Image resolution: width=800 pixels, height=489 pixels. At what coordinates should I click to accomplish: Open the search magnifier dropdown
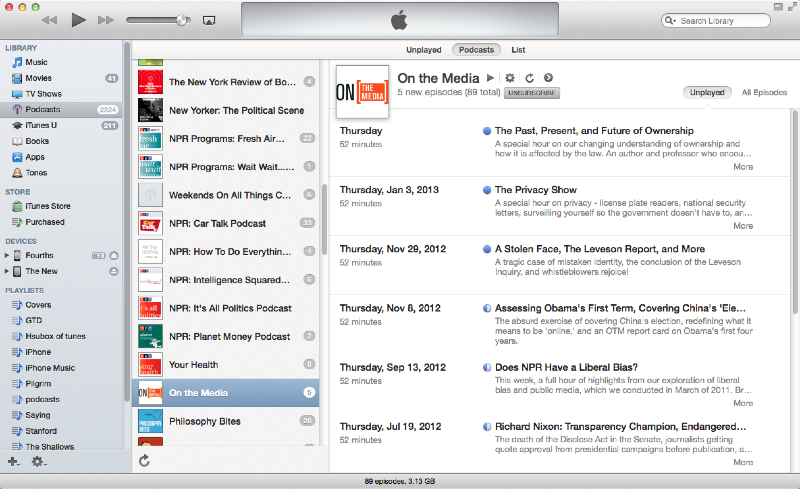[669, 21]
